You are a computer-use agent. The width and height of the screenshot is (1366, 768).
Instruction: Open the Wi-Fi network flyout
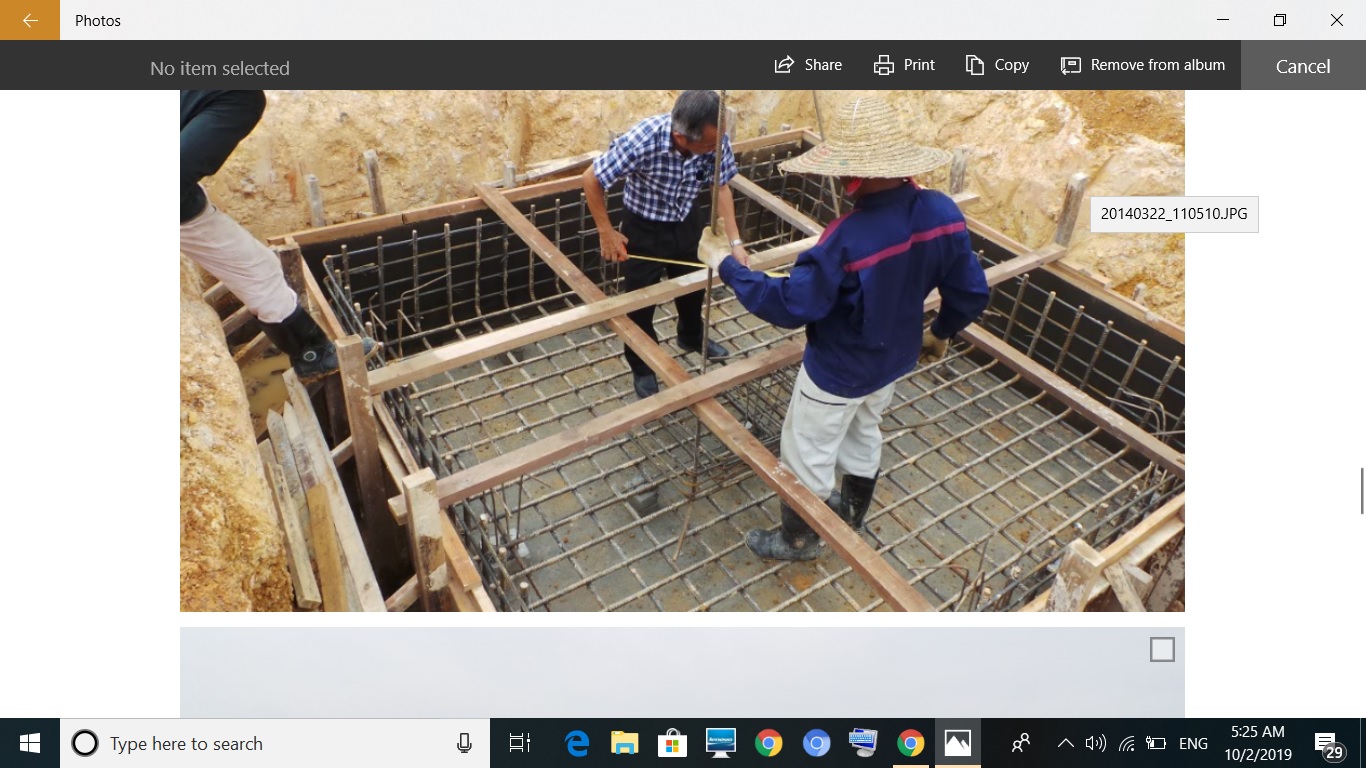1127,743
